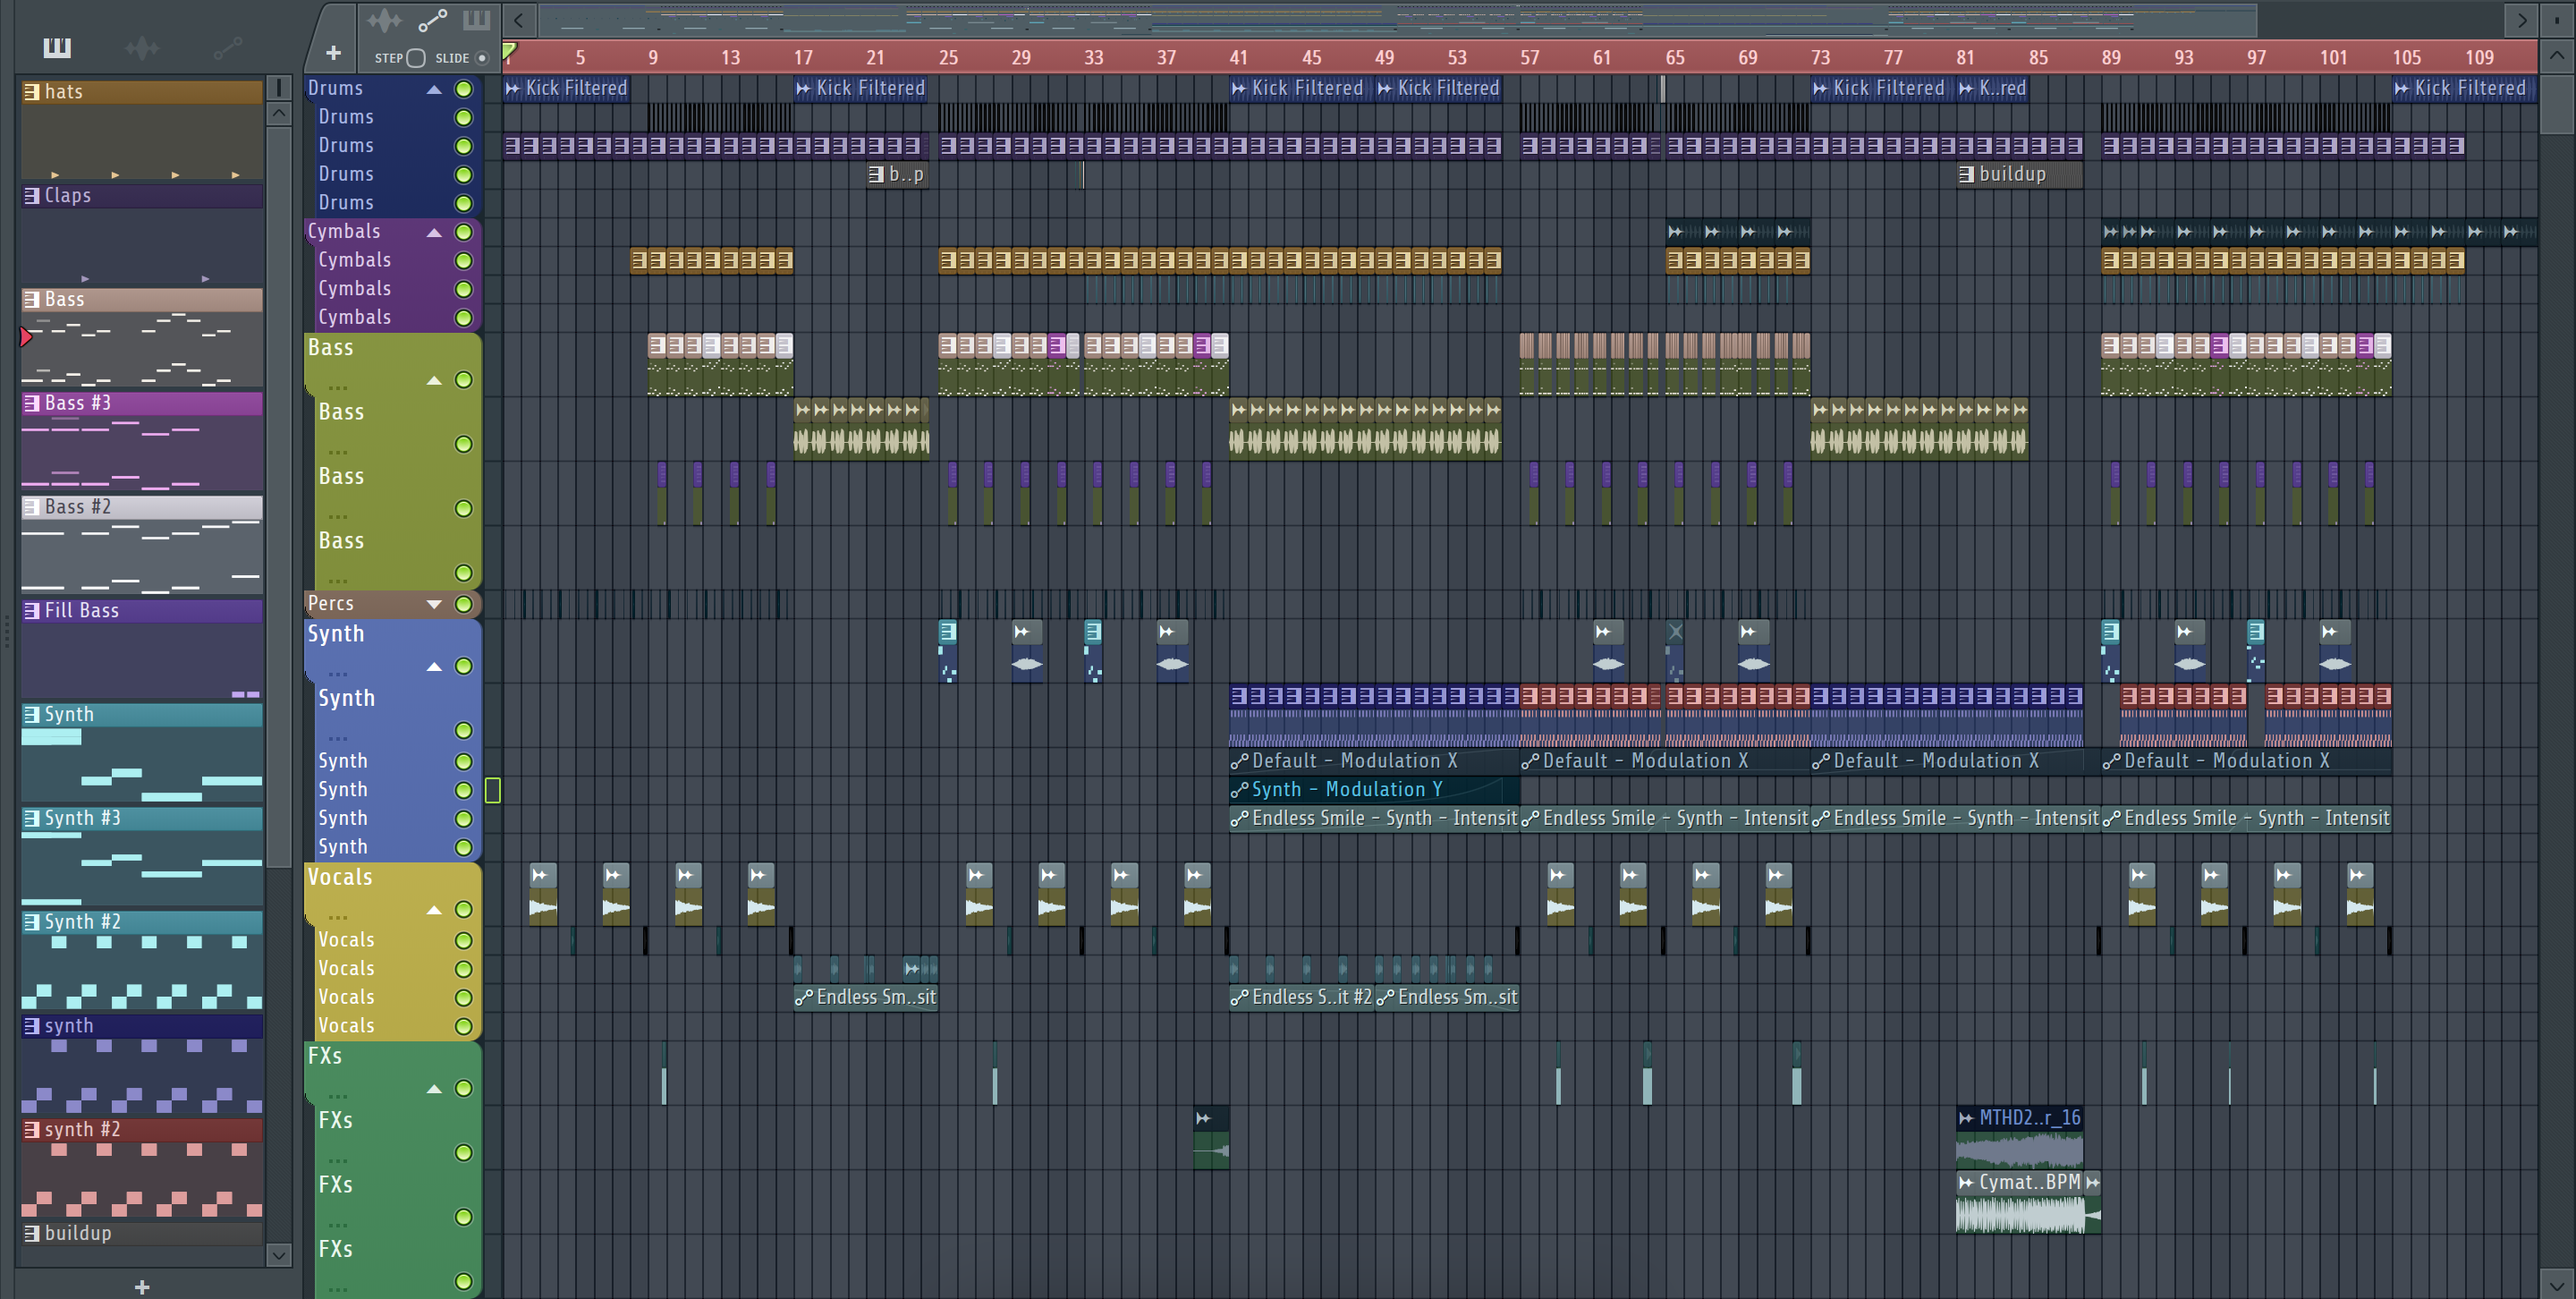Mute the FXs group track beside its arrow
This screenshot has width=2576, height=1299.
tap(464, 1089)
